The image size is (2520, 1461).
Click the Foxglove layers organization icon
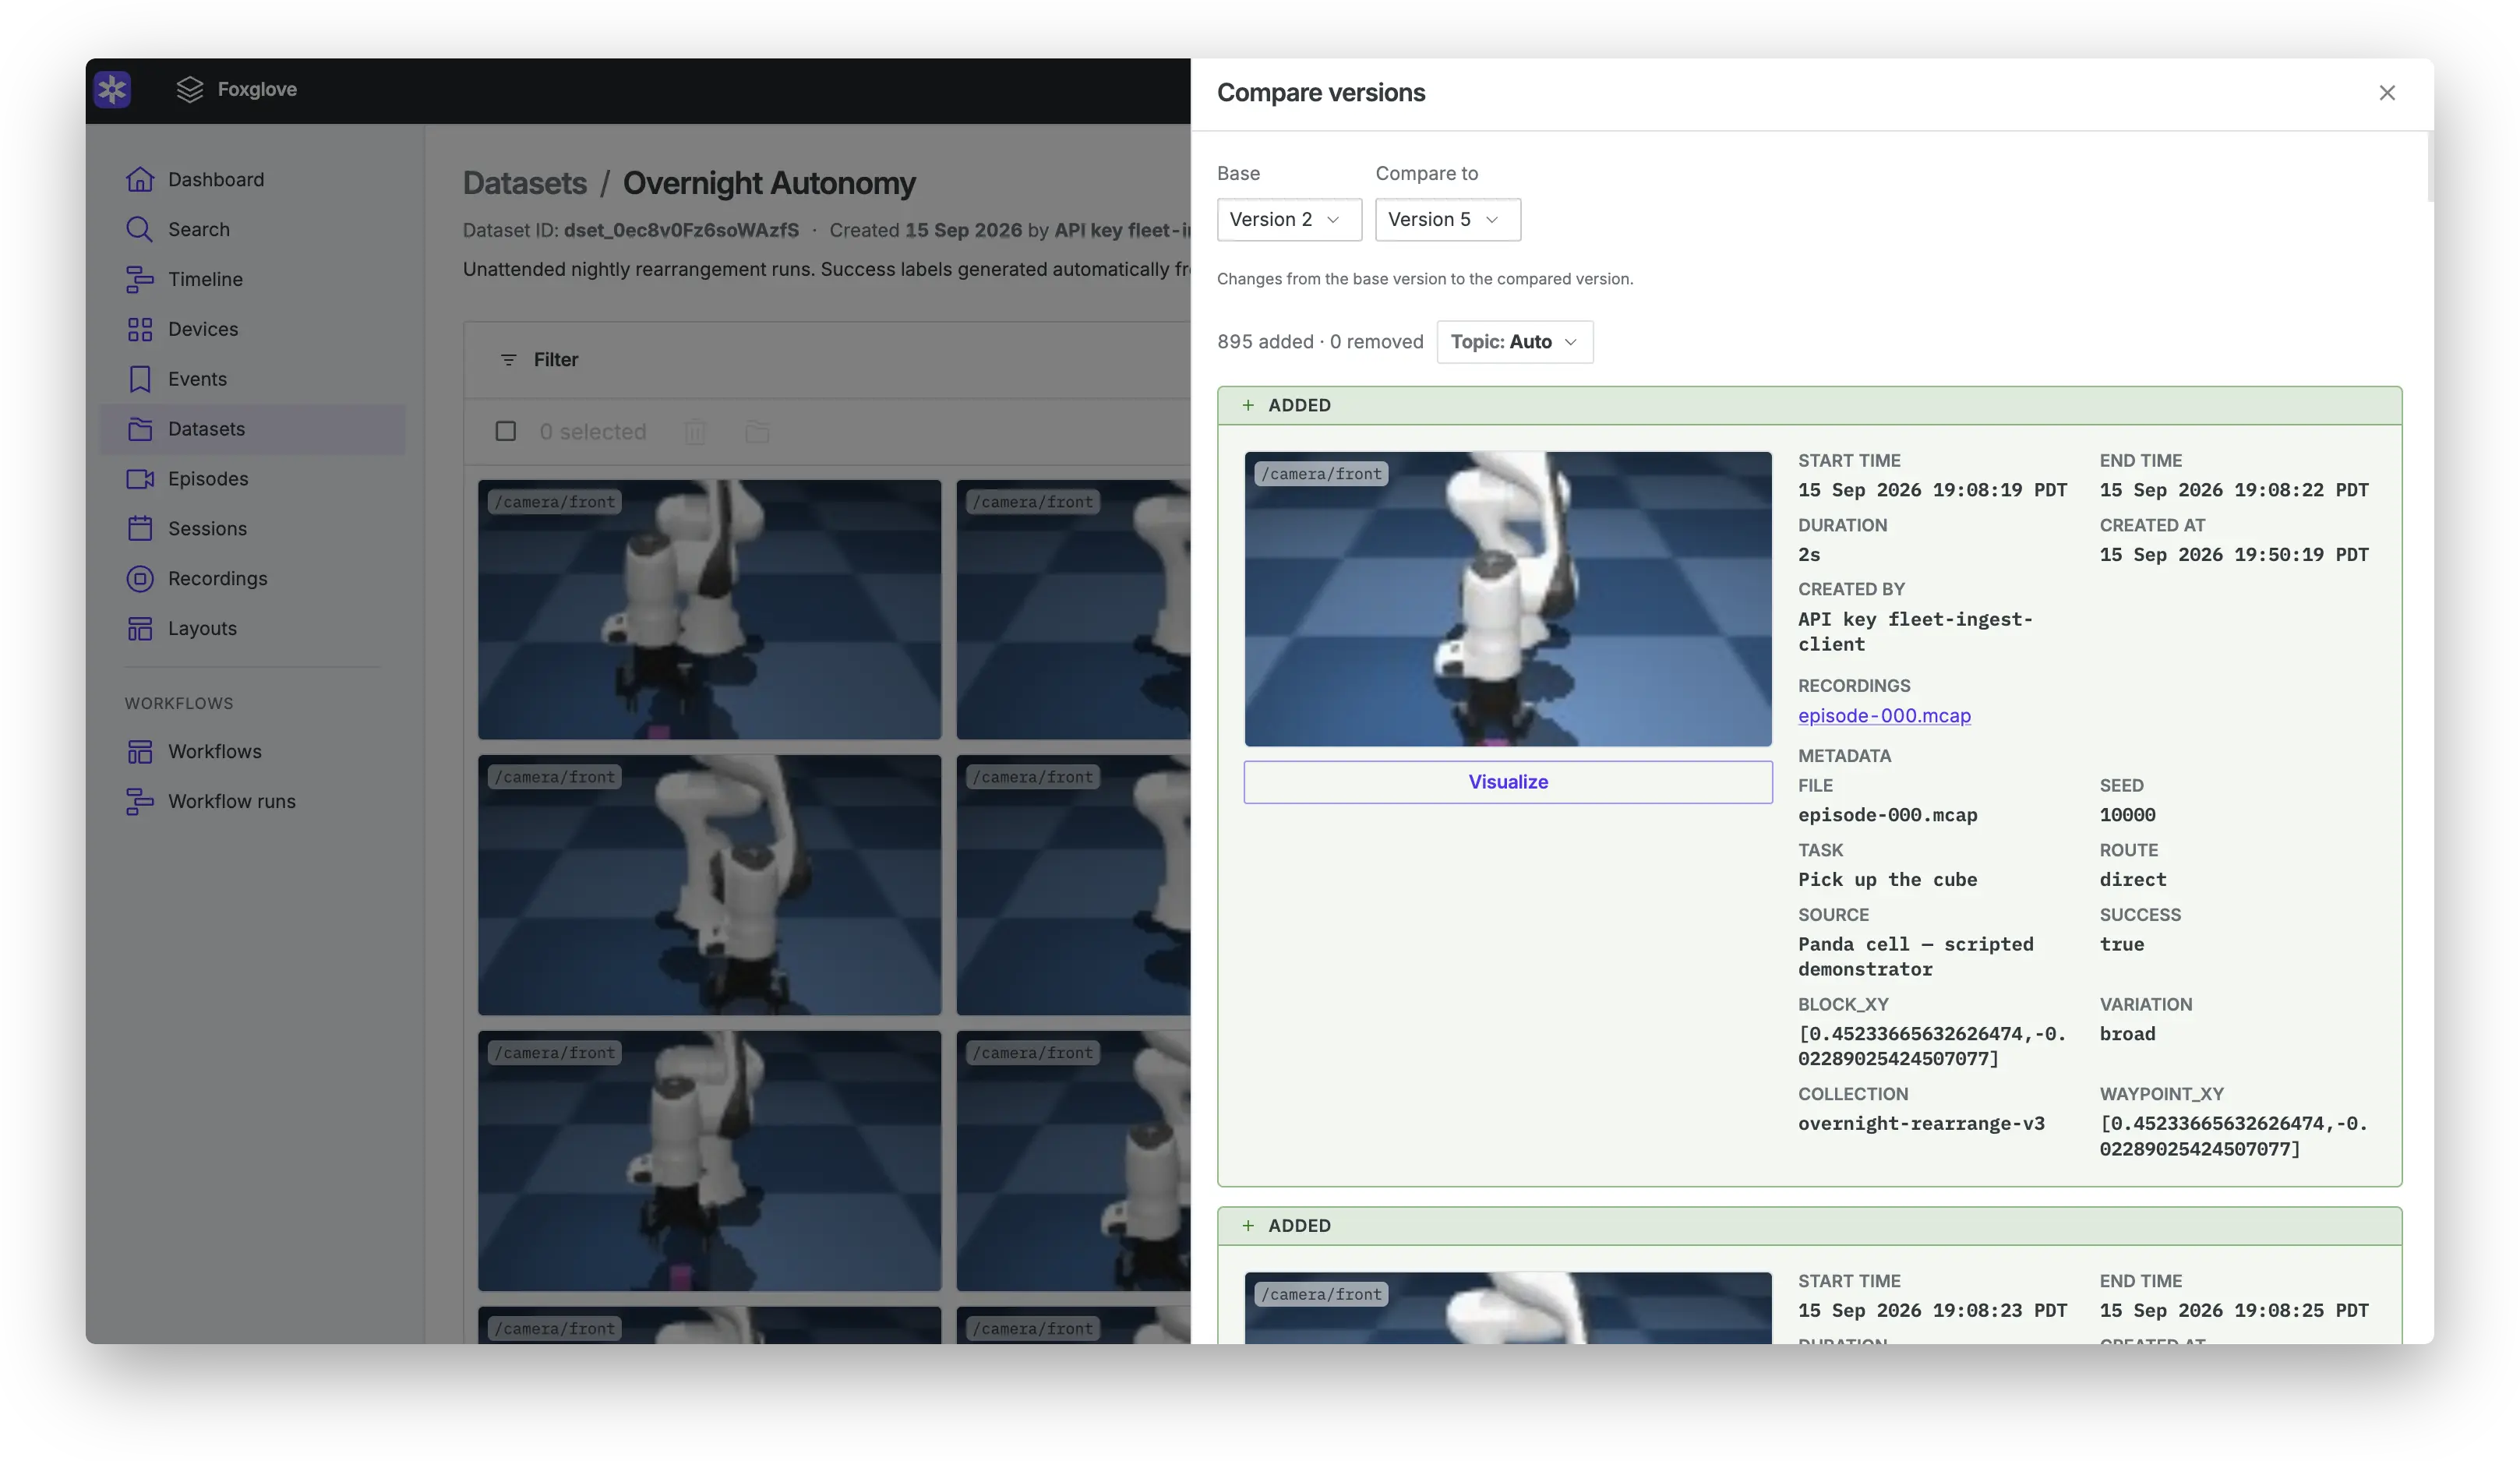tap(190, 90)
